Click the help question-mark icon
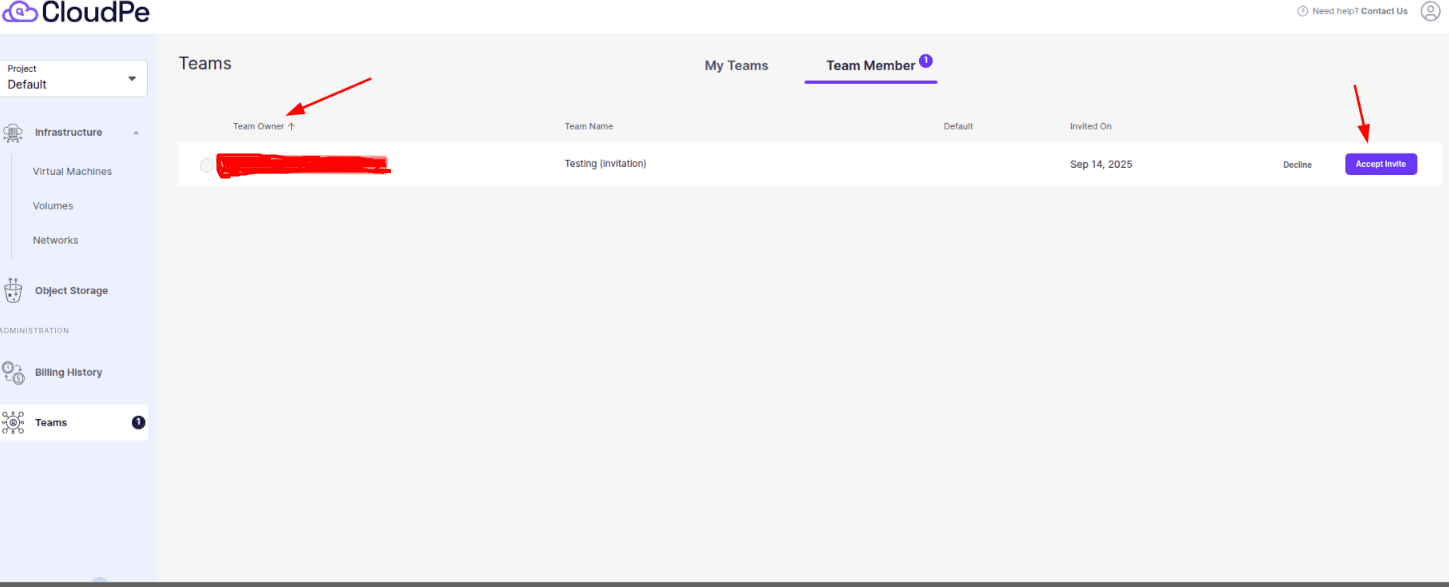 pos(1302,11)
